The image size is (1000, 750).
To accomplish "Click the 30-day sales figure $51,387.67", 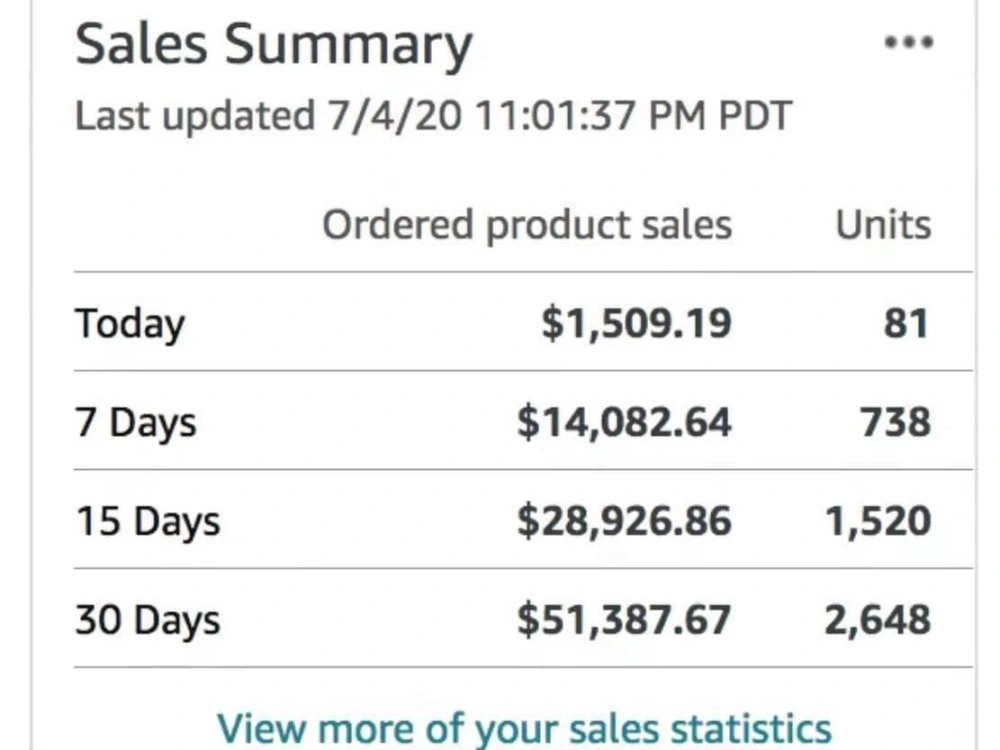I will 624,619.
